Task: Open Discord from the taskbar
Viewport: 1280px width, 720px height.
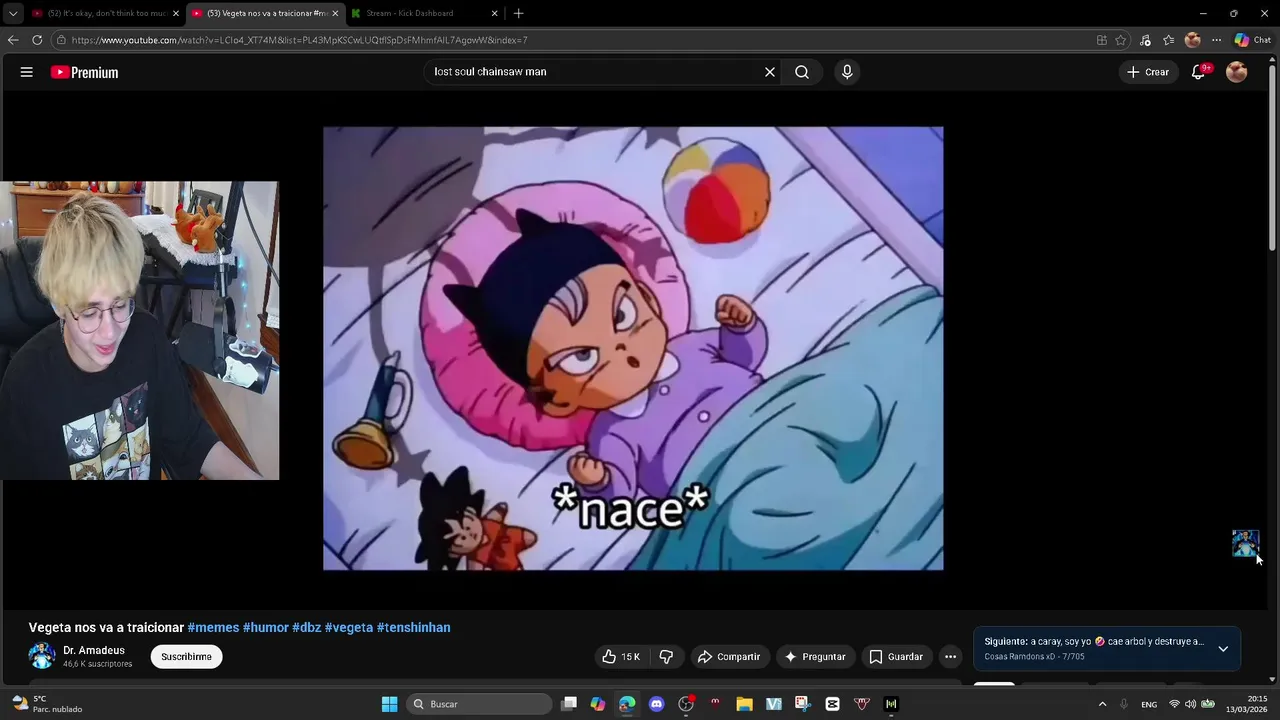Action: (x=656, y=704)
